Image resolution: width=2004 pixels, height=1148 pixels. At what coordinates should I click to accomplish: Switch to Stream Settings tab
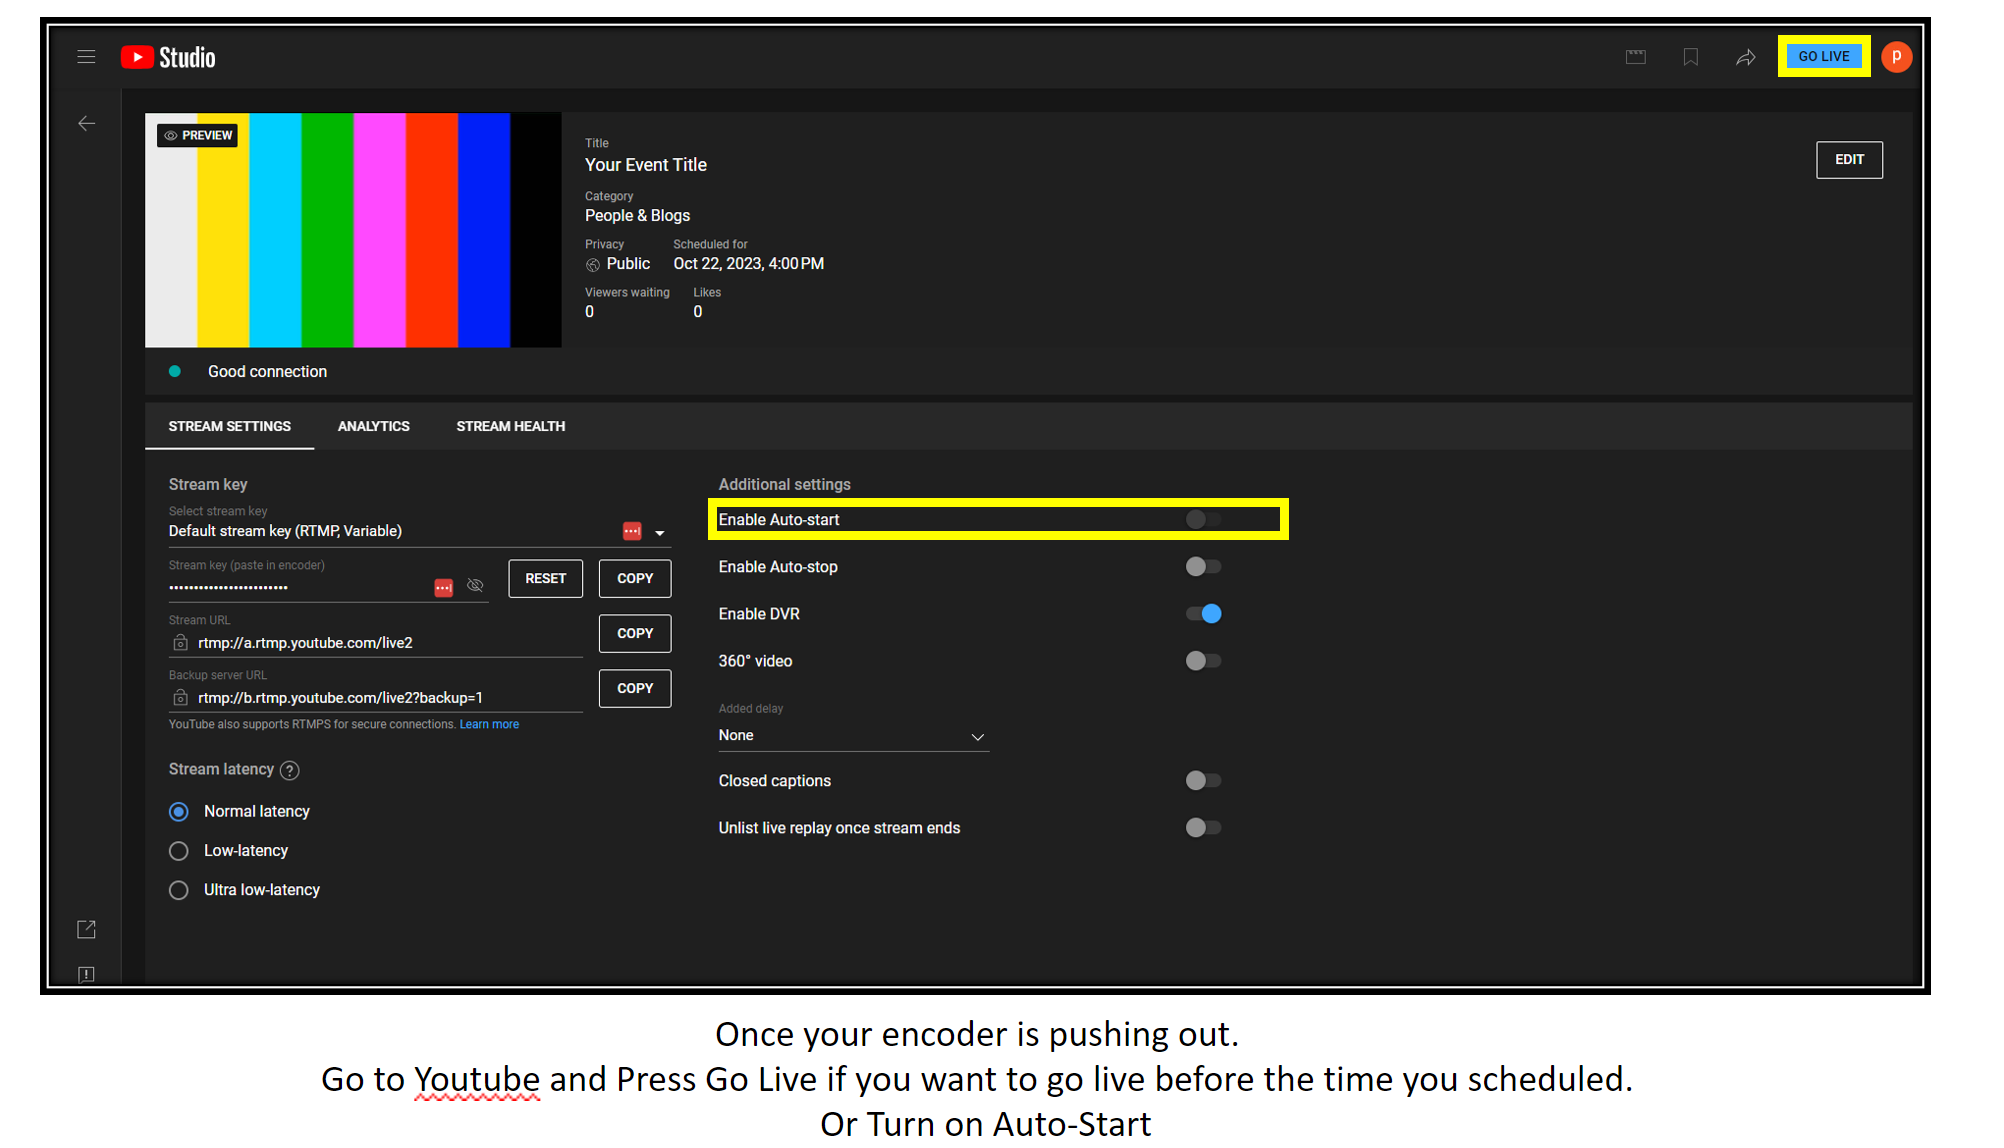coord(230,427)
